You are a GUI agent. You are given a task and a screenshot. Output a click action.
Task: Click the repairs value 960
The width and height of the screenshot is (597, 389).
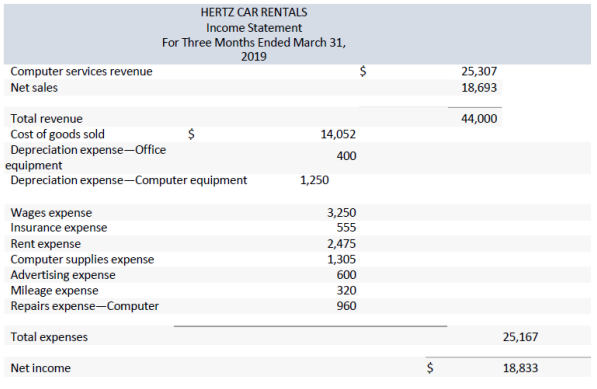346,306
